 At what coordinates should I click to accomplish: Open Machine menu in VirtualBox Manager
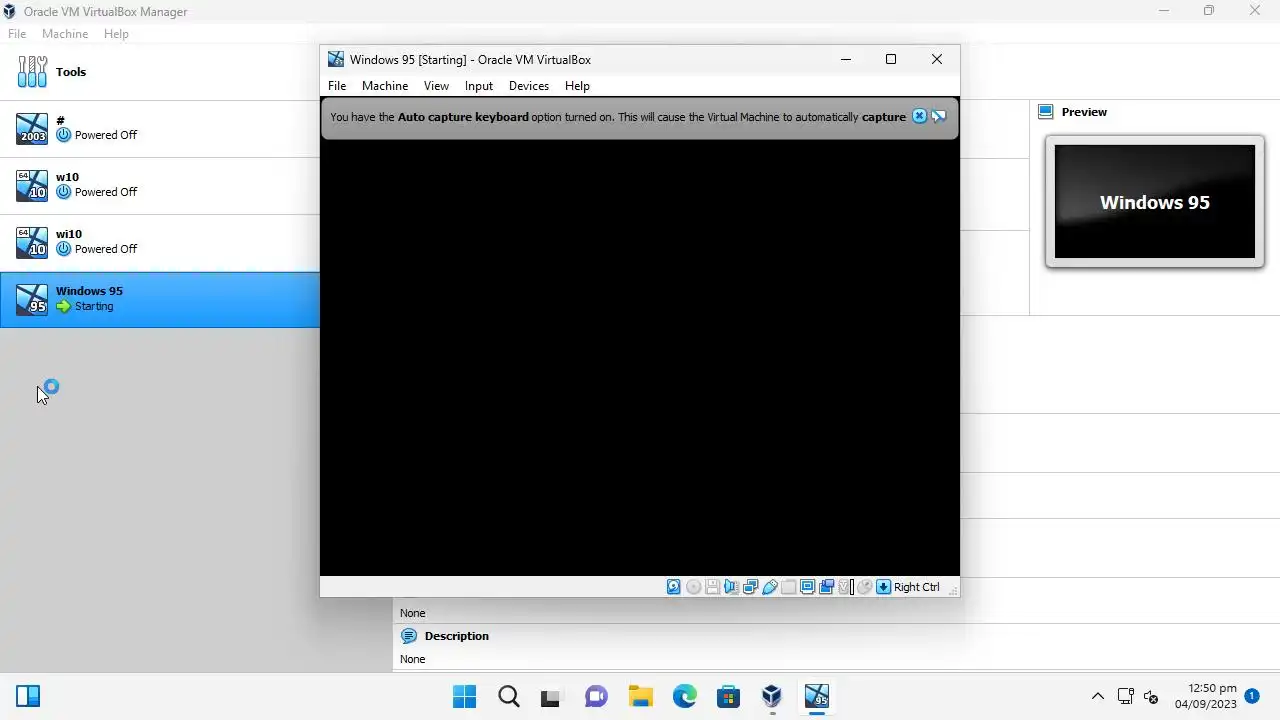(65, 34)
